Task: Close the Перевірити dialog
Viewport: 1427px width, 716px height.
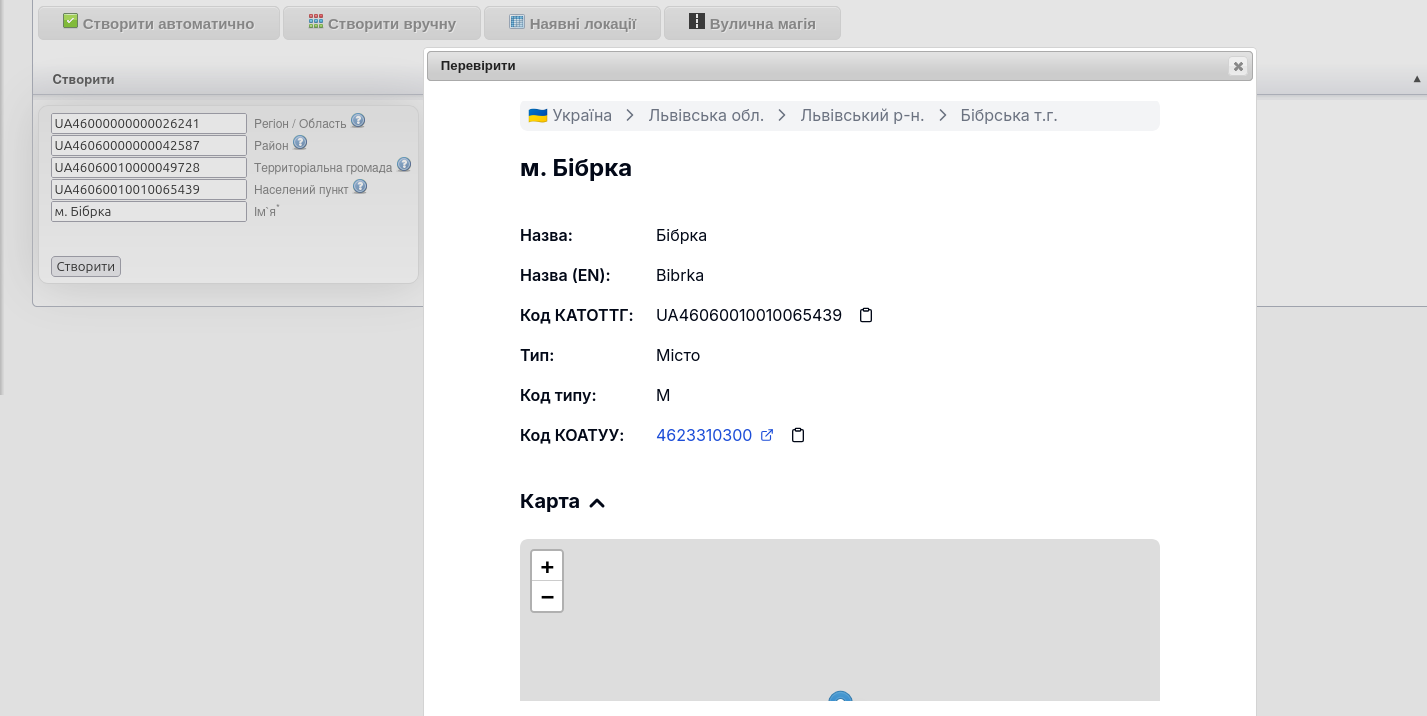Action: coord(1238,66)
